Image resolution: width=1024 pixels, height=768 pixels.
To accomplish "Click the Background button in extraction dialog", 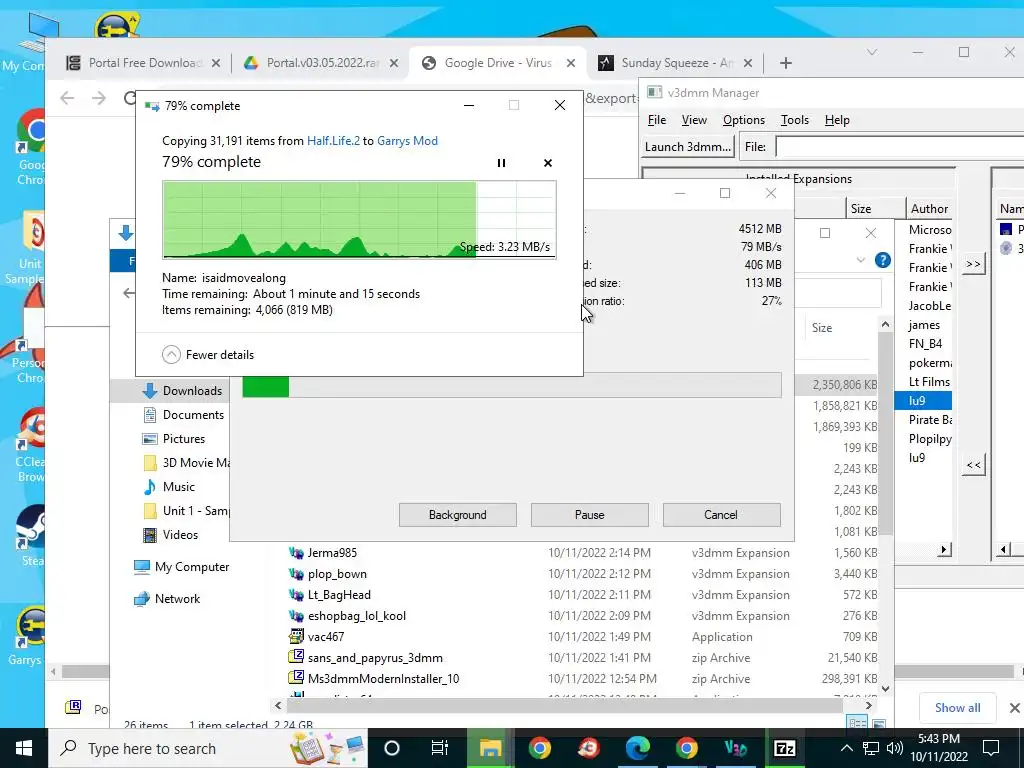I will point(458,515).
